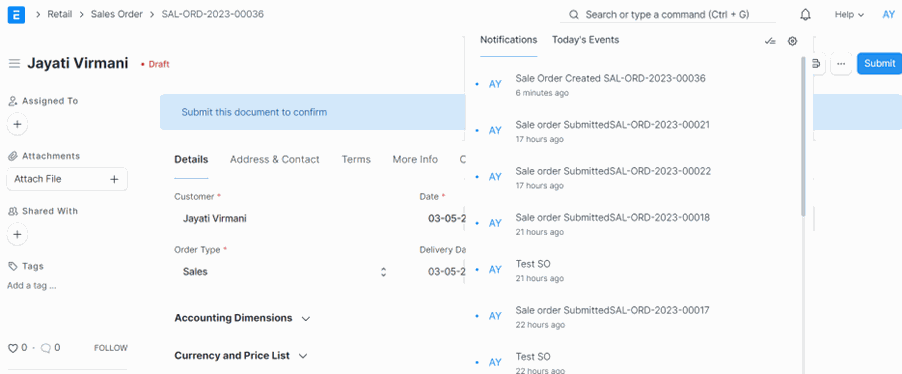Open the ERPNext home logo

pyautogui.click(x=16, y=14)
